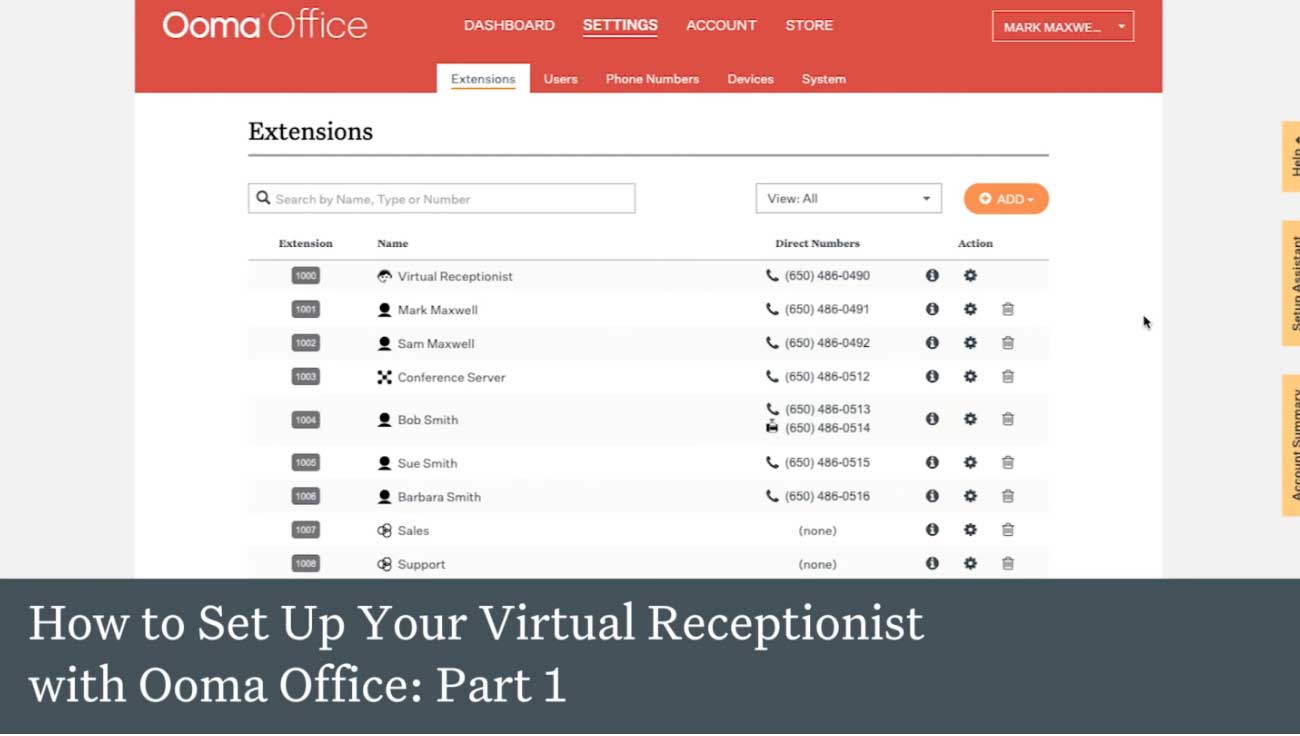Screen dimensions: 1300x736
Task: Go to the Dashboard menu
Action: coord(509,26)
